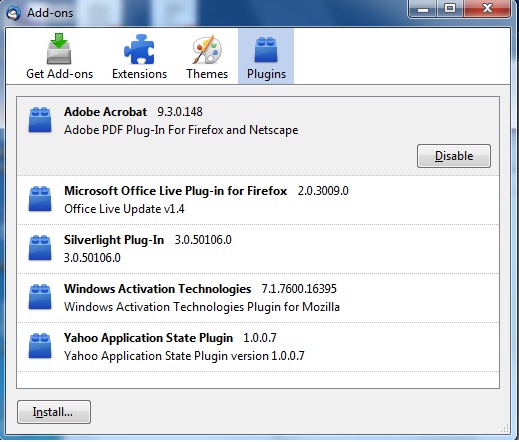Image resolution: width=519 pixels, height=442 pixels.
Task: Disable the Adobe Acrobat plugin
Action: (x=454, y=156)
